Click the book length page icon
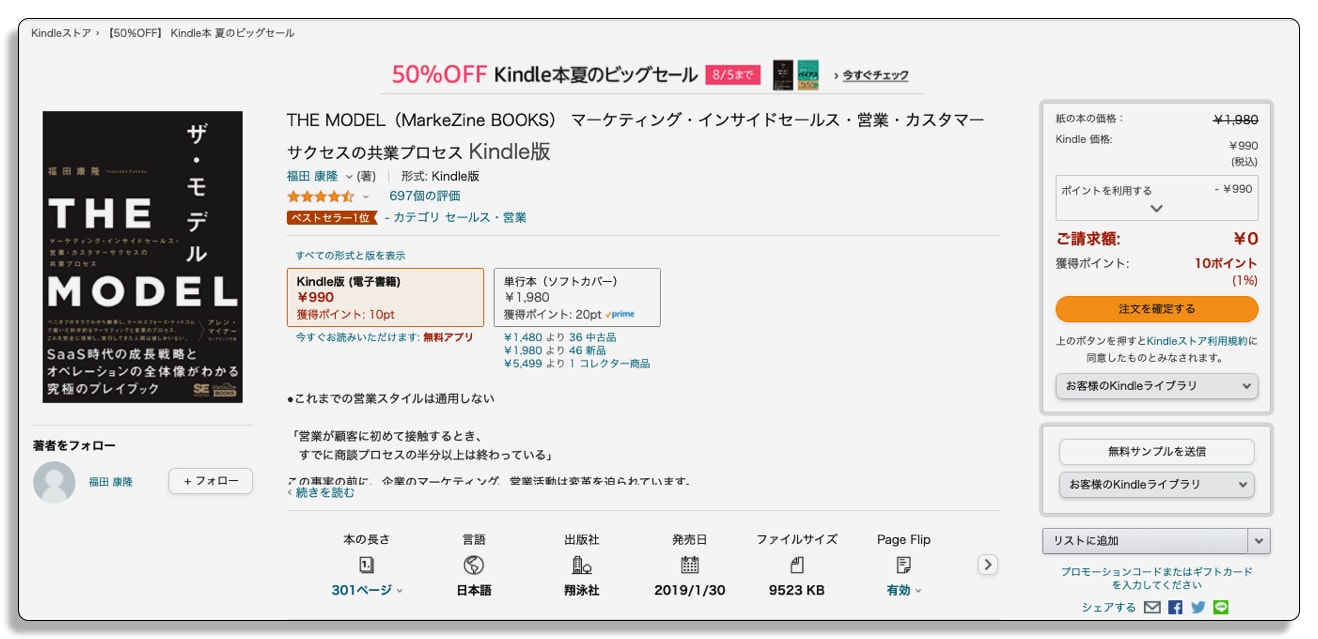Image resolution: width=1318 pixels, height=639 pixels. coord(366,565)
